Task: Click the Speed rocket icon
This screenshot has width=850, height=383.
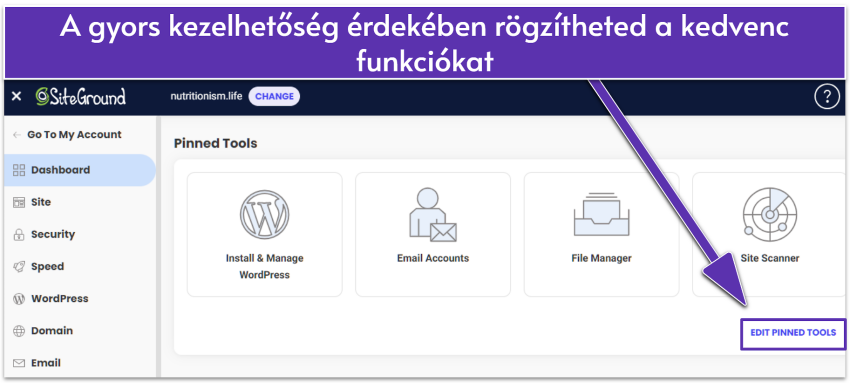Action: click(x=19, y=267)
